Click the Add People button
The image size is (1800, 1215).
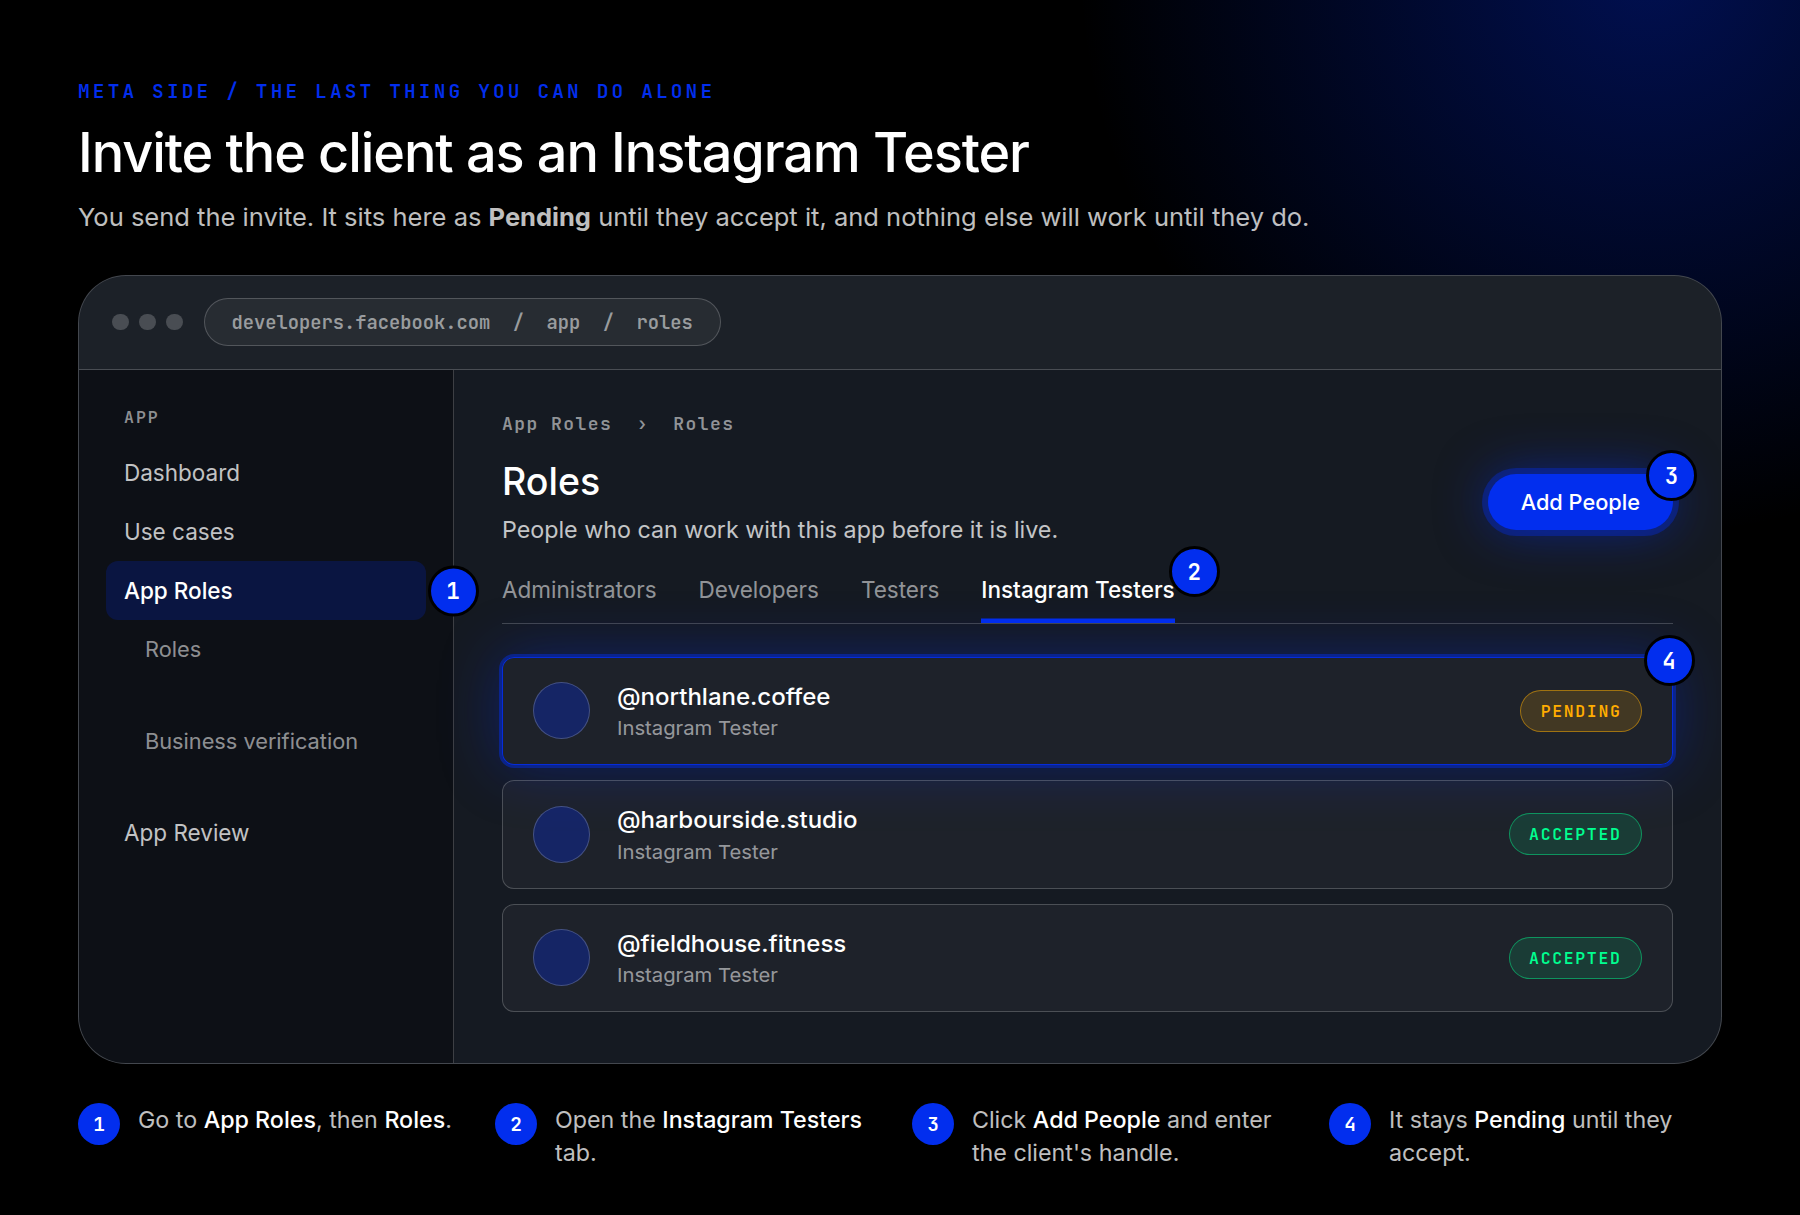point(1580,502)
